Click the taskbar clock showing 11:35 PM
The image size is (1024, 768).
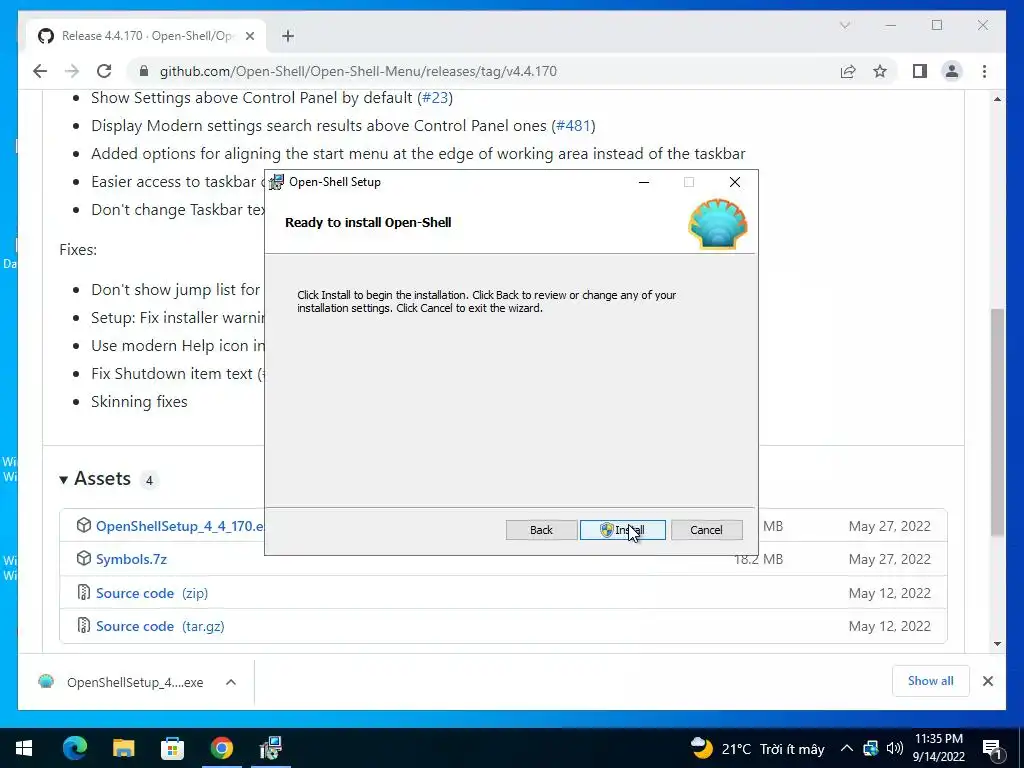coord(938,748)
